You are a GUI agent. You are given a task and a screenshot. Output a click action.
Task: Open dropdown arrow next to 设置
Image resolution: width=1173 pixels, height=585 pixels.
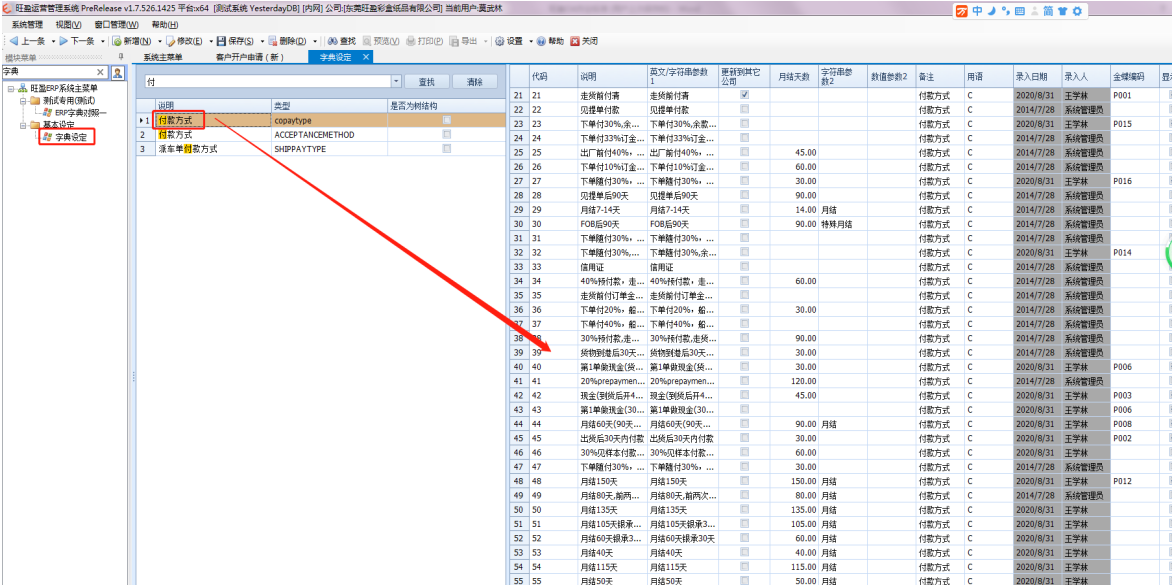(x=530, y=41)
